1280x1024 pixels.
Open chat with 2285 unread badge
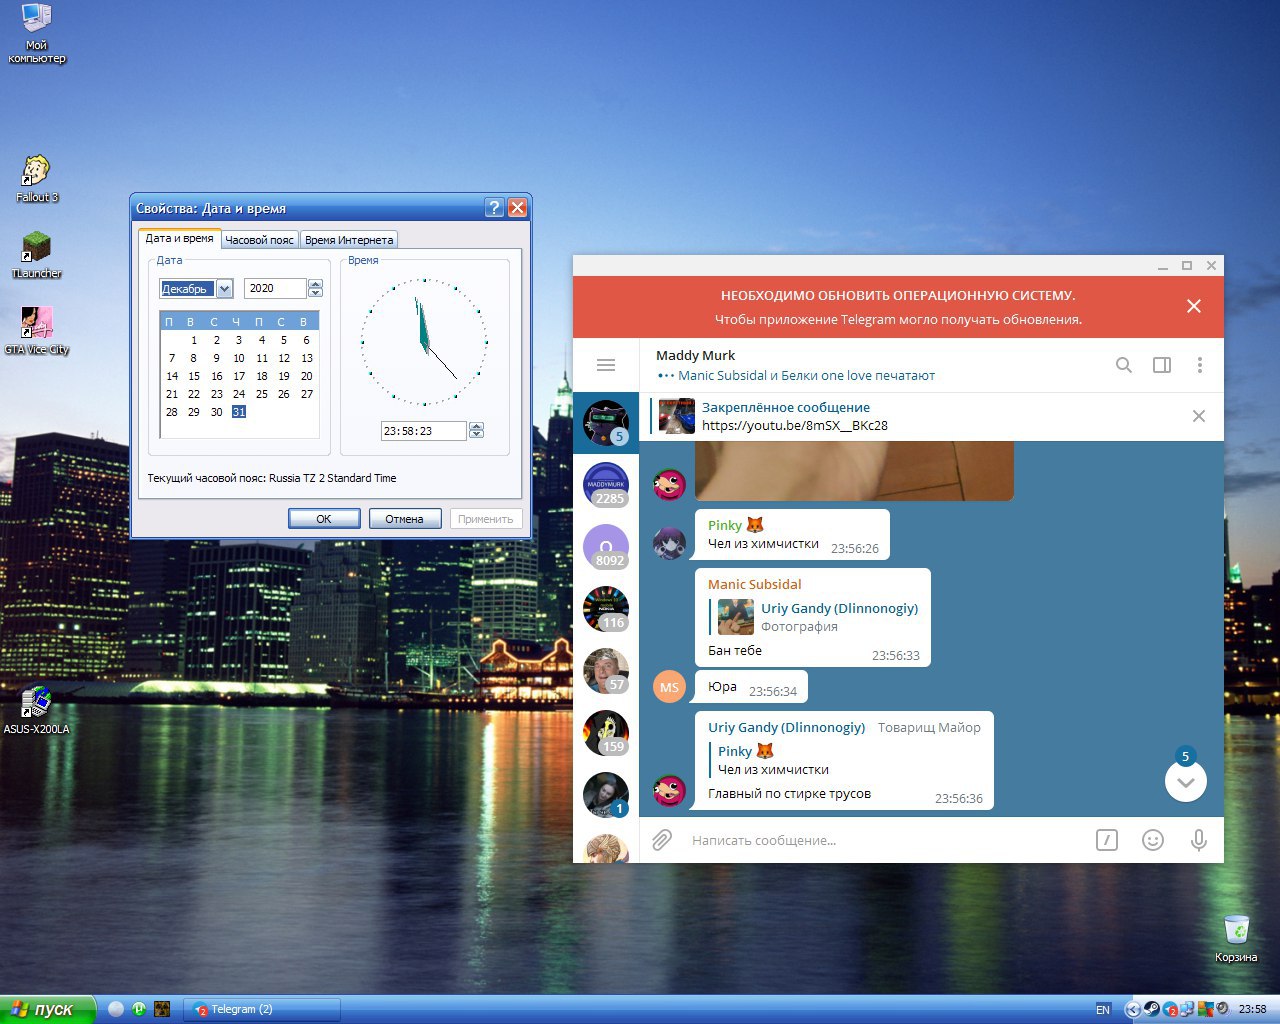coord(606,485)
